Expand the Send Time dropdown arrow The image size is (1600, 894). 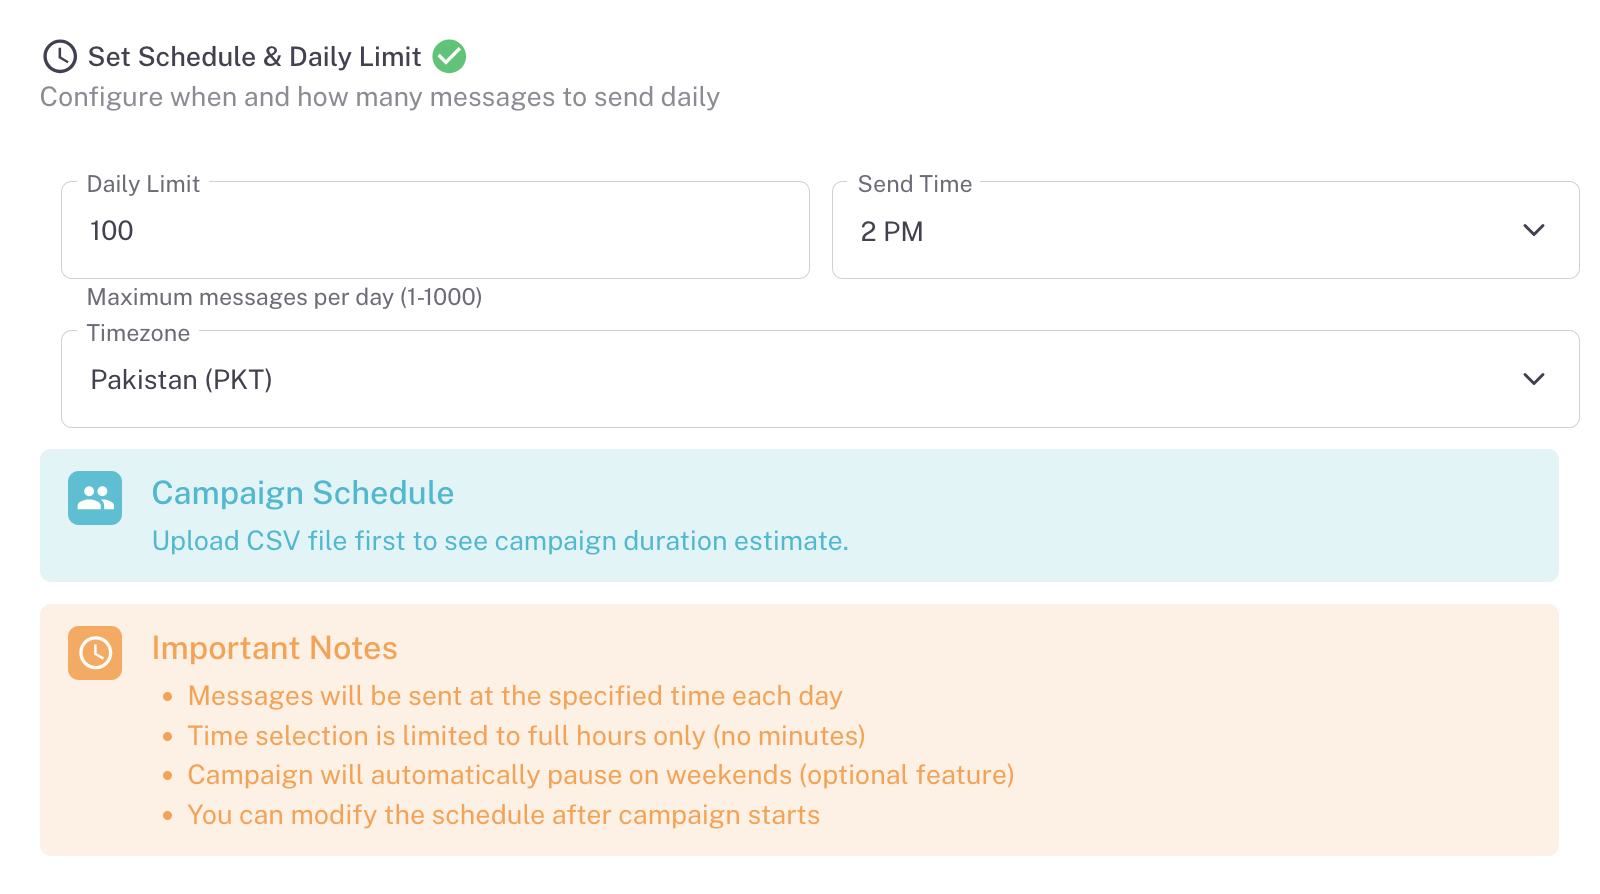tap(1533, 231)
